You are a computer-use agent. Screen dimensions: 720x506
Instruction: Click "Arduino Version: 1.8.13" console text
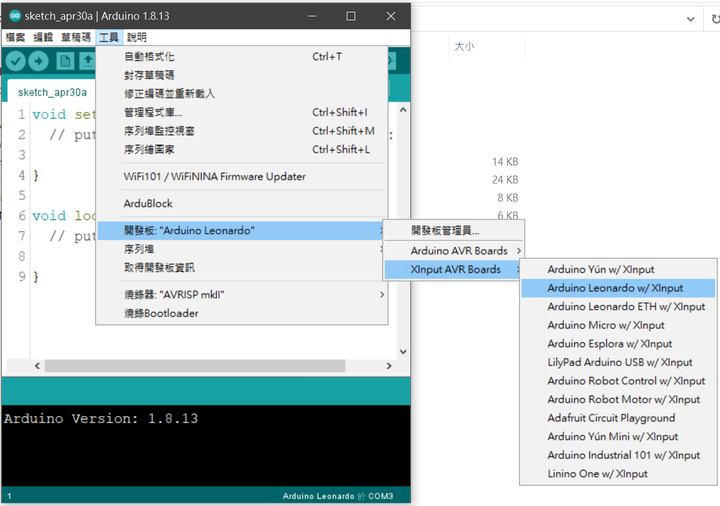(x=101, y=418)
